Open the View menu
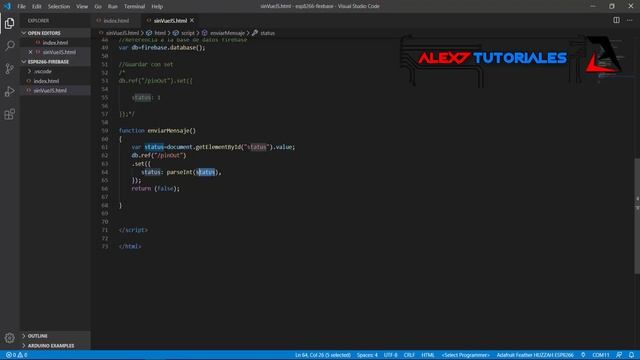The height and width of the screenshot is (360, 640). 82,7
